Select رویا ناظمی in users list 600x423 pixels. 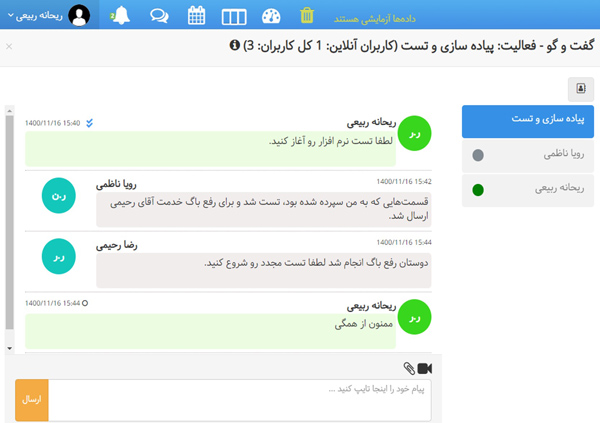click(528, 155)
